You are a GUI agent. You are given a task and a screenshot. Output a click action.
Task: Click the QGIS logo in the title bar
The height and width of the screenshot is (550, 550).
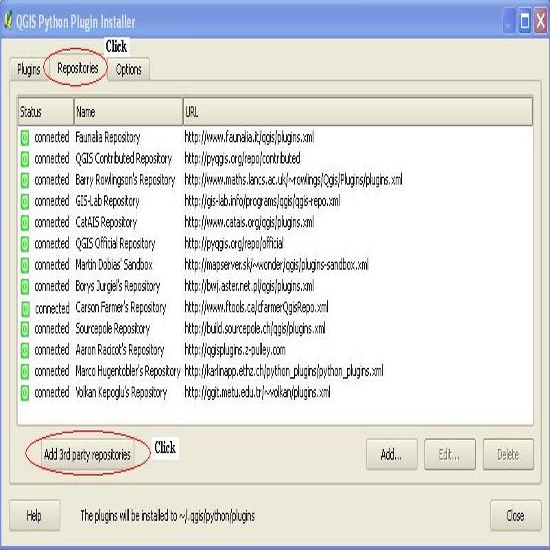[x=8, y=21]
